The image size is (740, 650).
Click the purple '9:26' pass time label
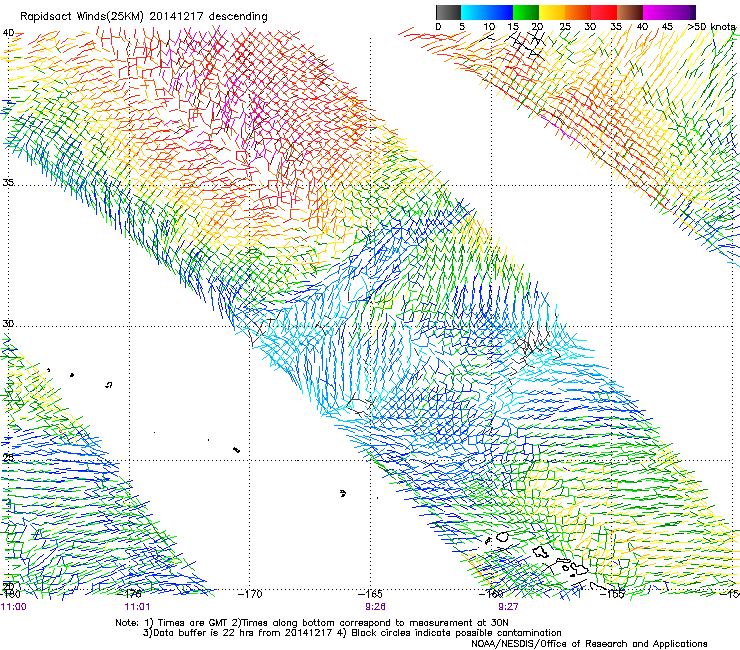pyautogui.click(x=375, y=607)
